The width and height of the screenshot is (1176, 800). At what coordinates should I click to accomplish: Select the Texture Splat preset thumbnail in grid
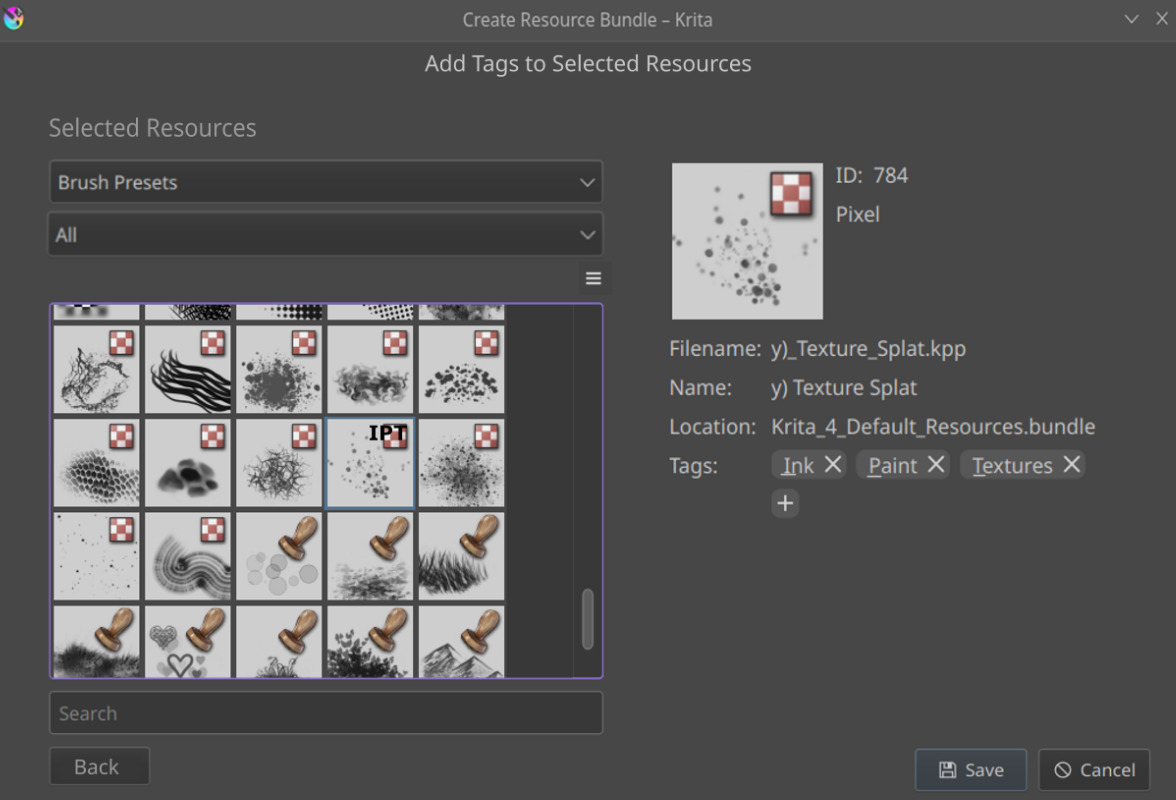click(370, 463)
